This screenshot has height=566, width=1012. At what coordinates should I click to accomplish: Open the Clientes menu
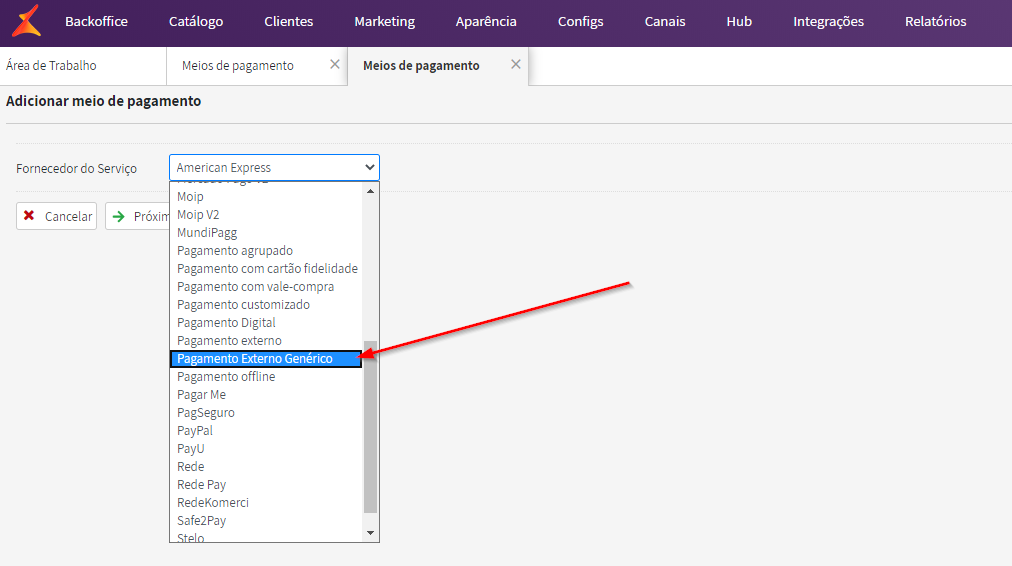(288, 21)
